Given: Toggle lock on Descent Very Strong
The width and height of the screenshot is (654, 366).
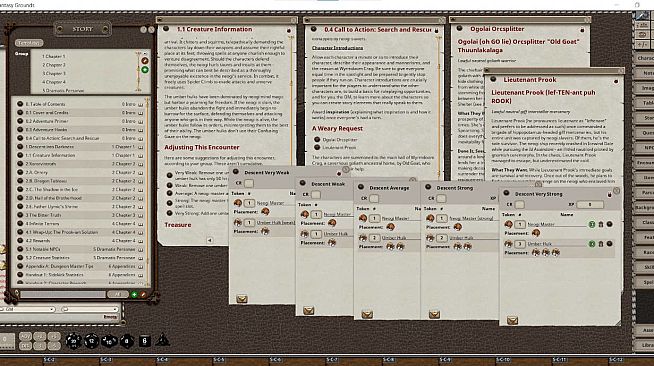Looking at the screenshot, I should coord(609,195).
